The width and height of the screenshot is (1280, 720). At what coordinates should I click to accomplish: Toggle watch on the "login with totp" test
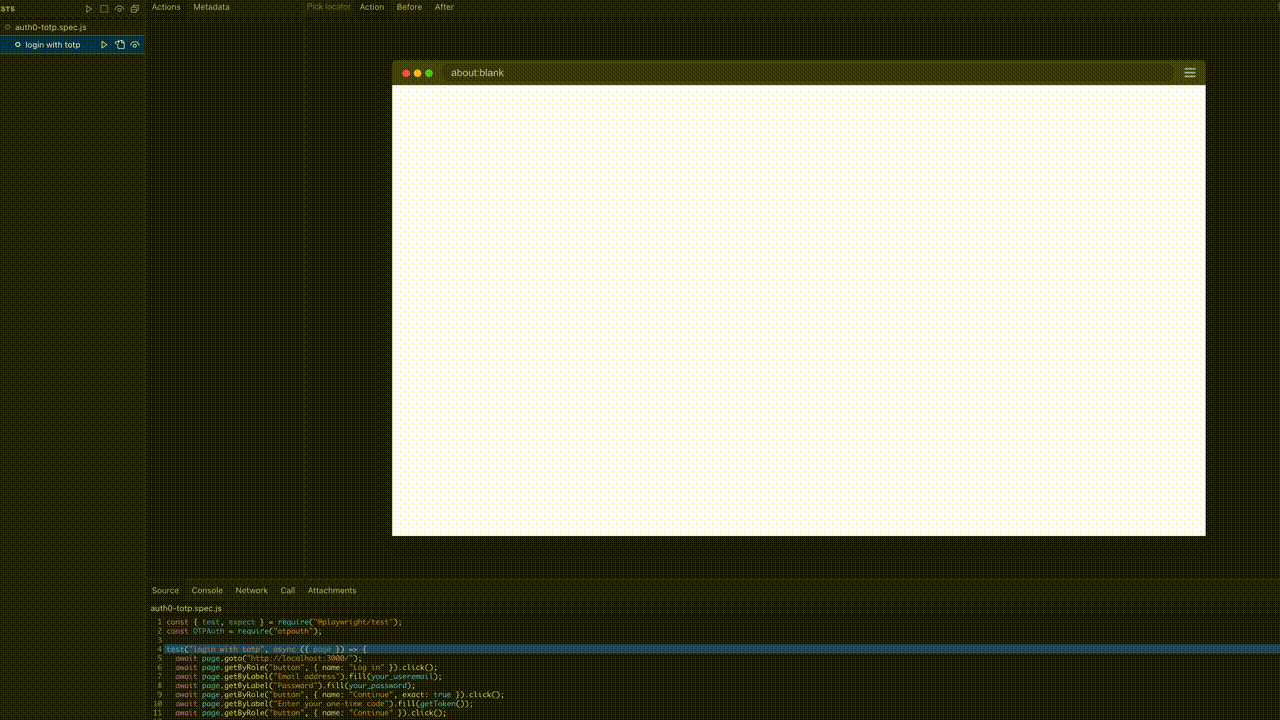click(x=135, y=44)
